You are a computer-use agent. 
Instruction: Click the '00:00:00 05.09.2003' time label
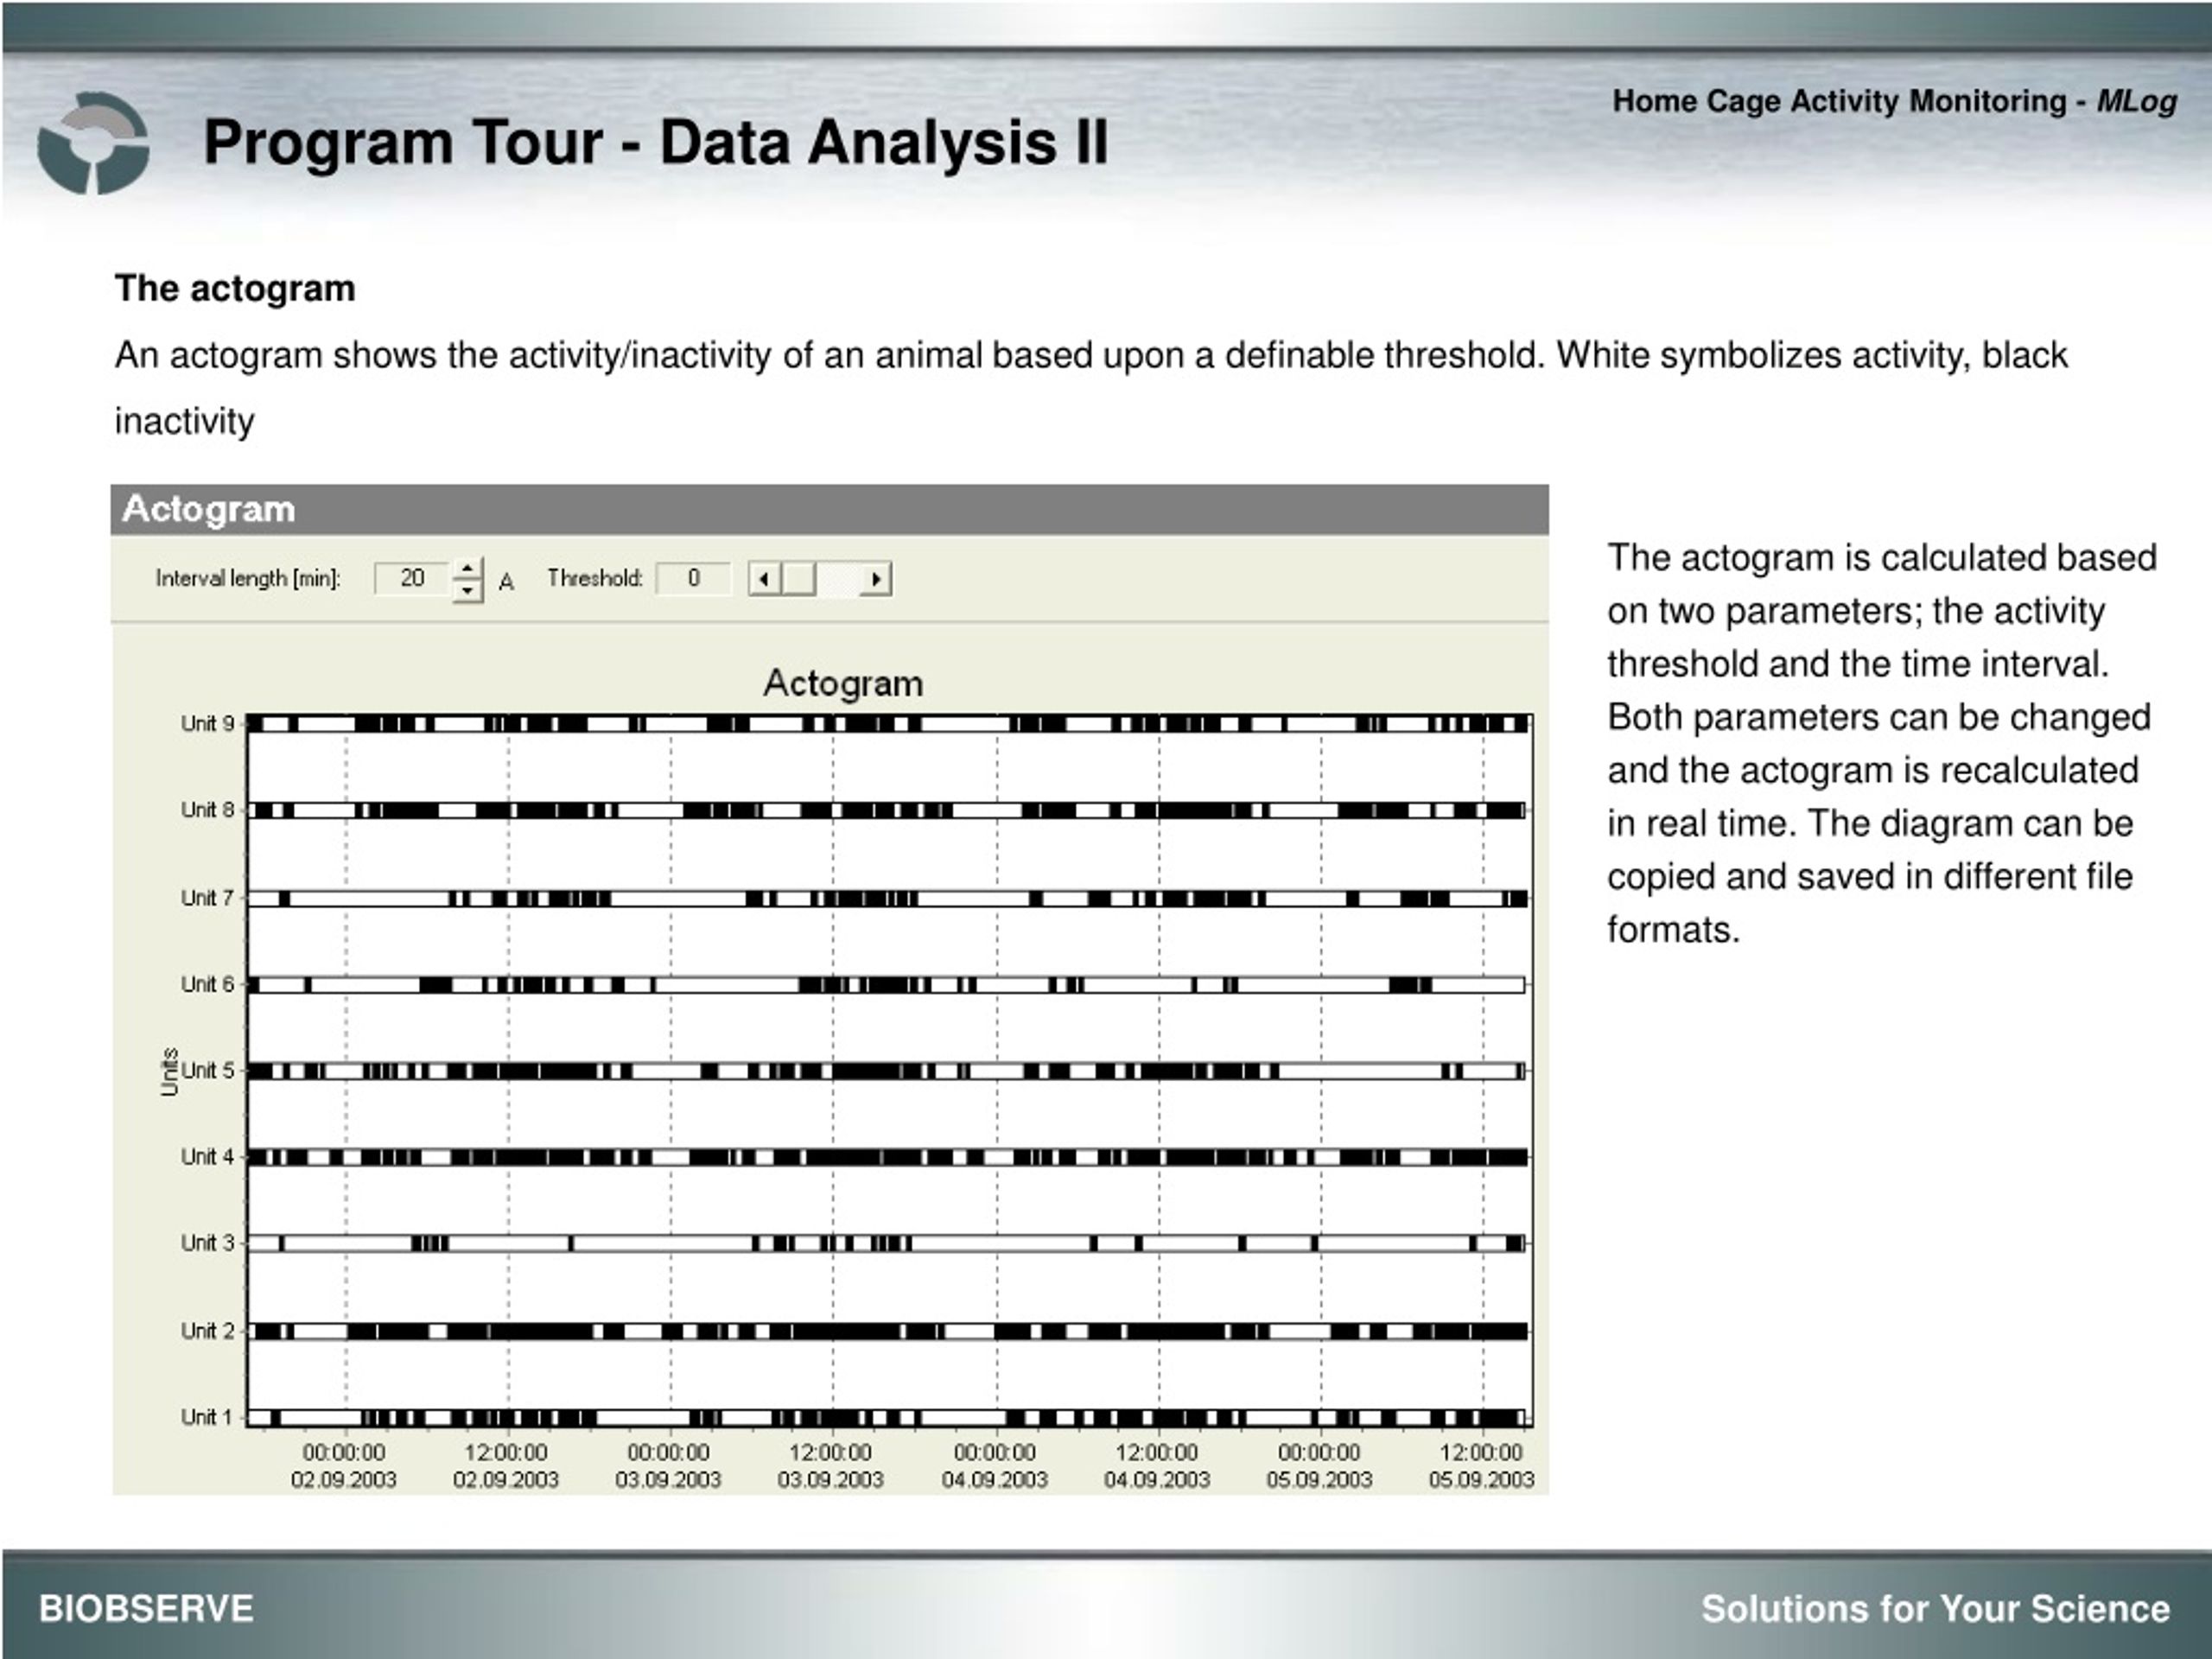(1319, 1465)
